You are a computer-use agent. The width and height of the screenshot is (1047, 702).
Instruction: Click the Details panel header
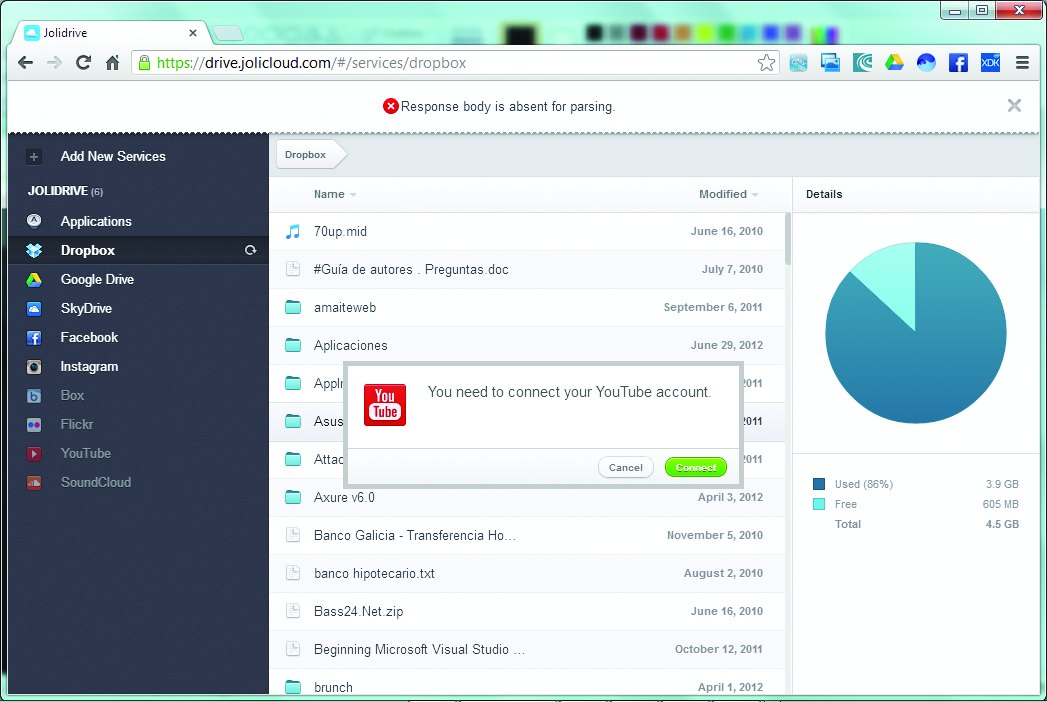pyautogui.click(x=824, y=194)
